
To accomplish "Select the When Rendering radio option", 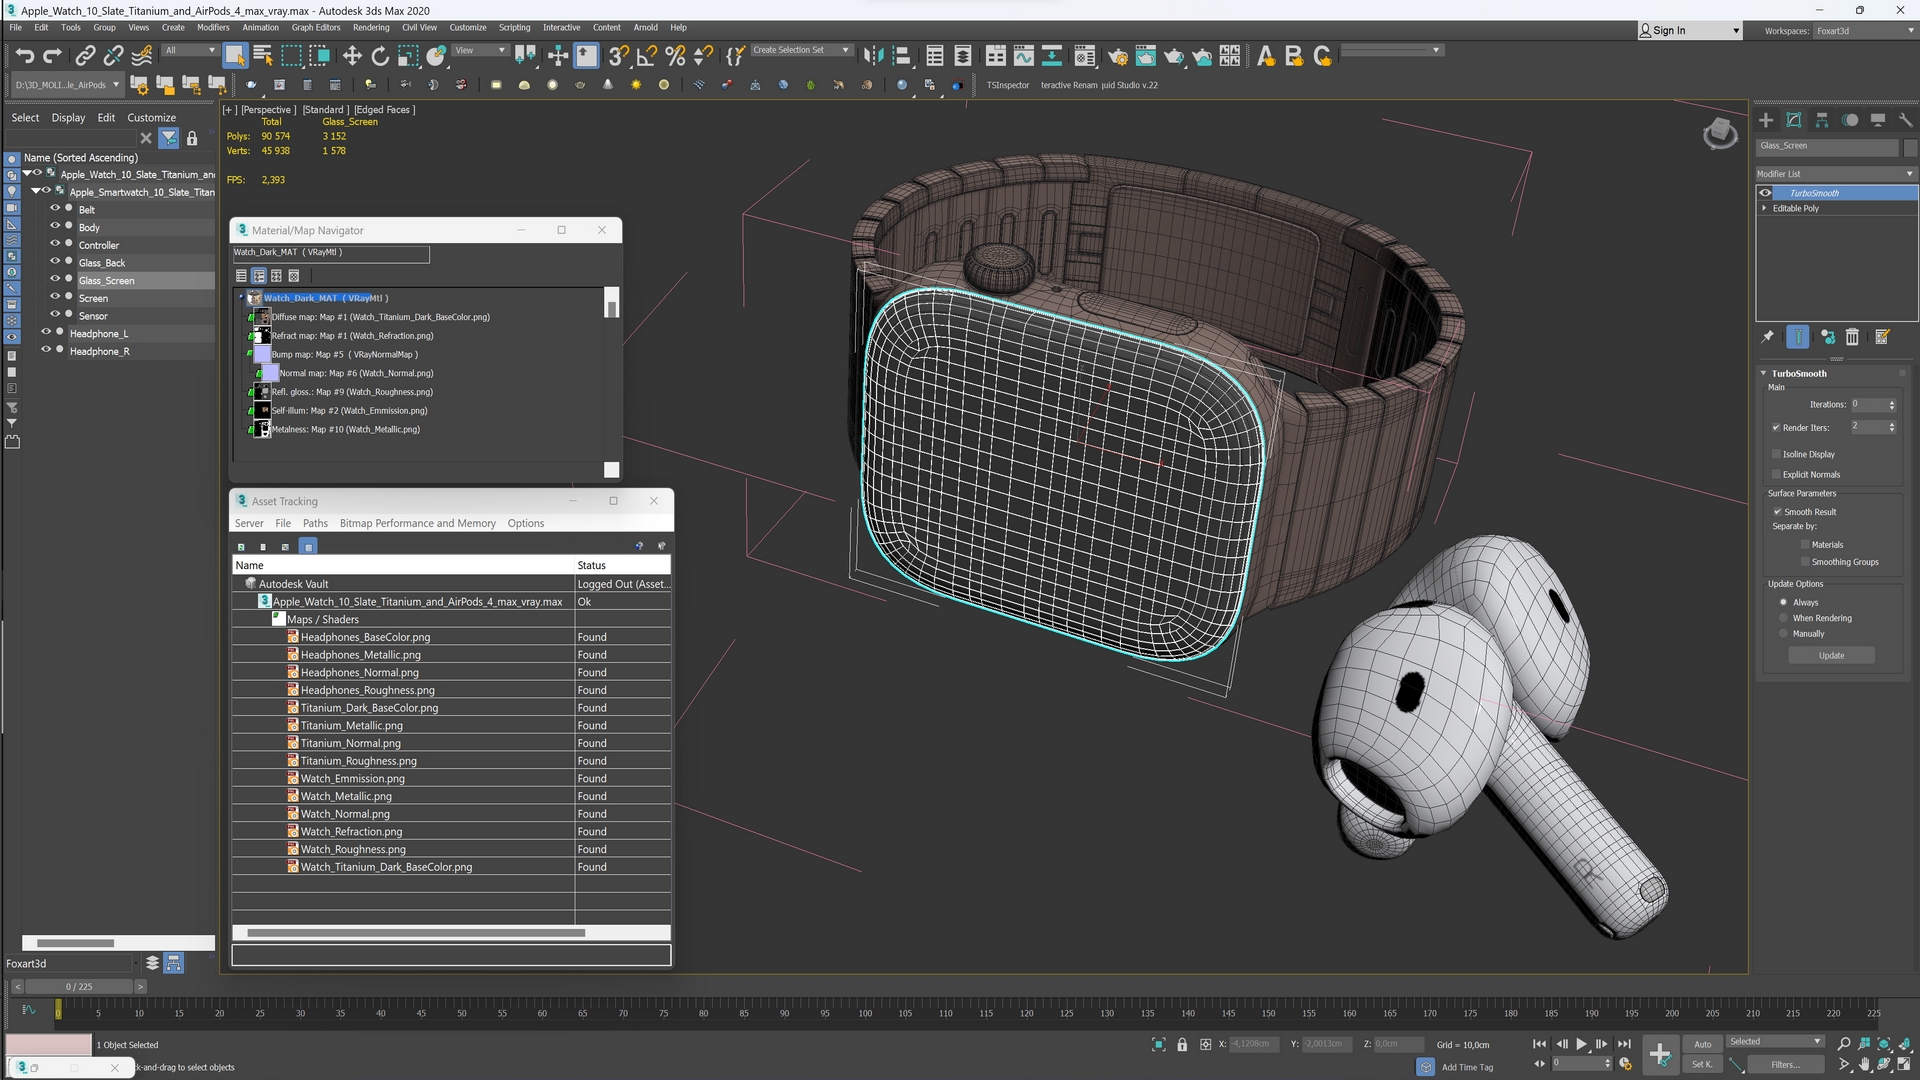I will tap(1783, 618).
